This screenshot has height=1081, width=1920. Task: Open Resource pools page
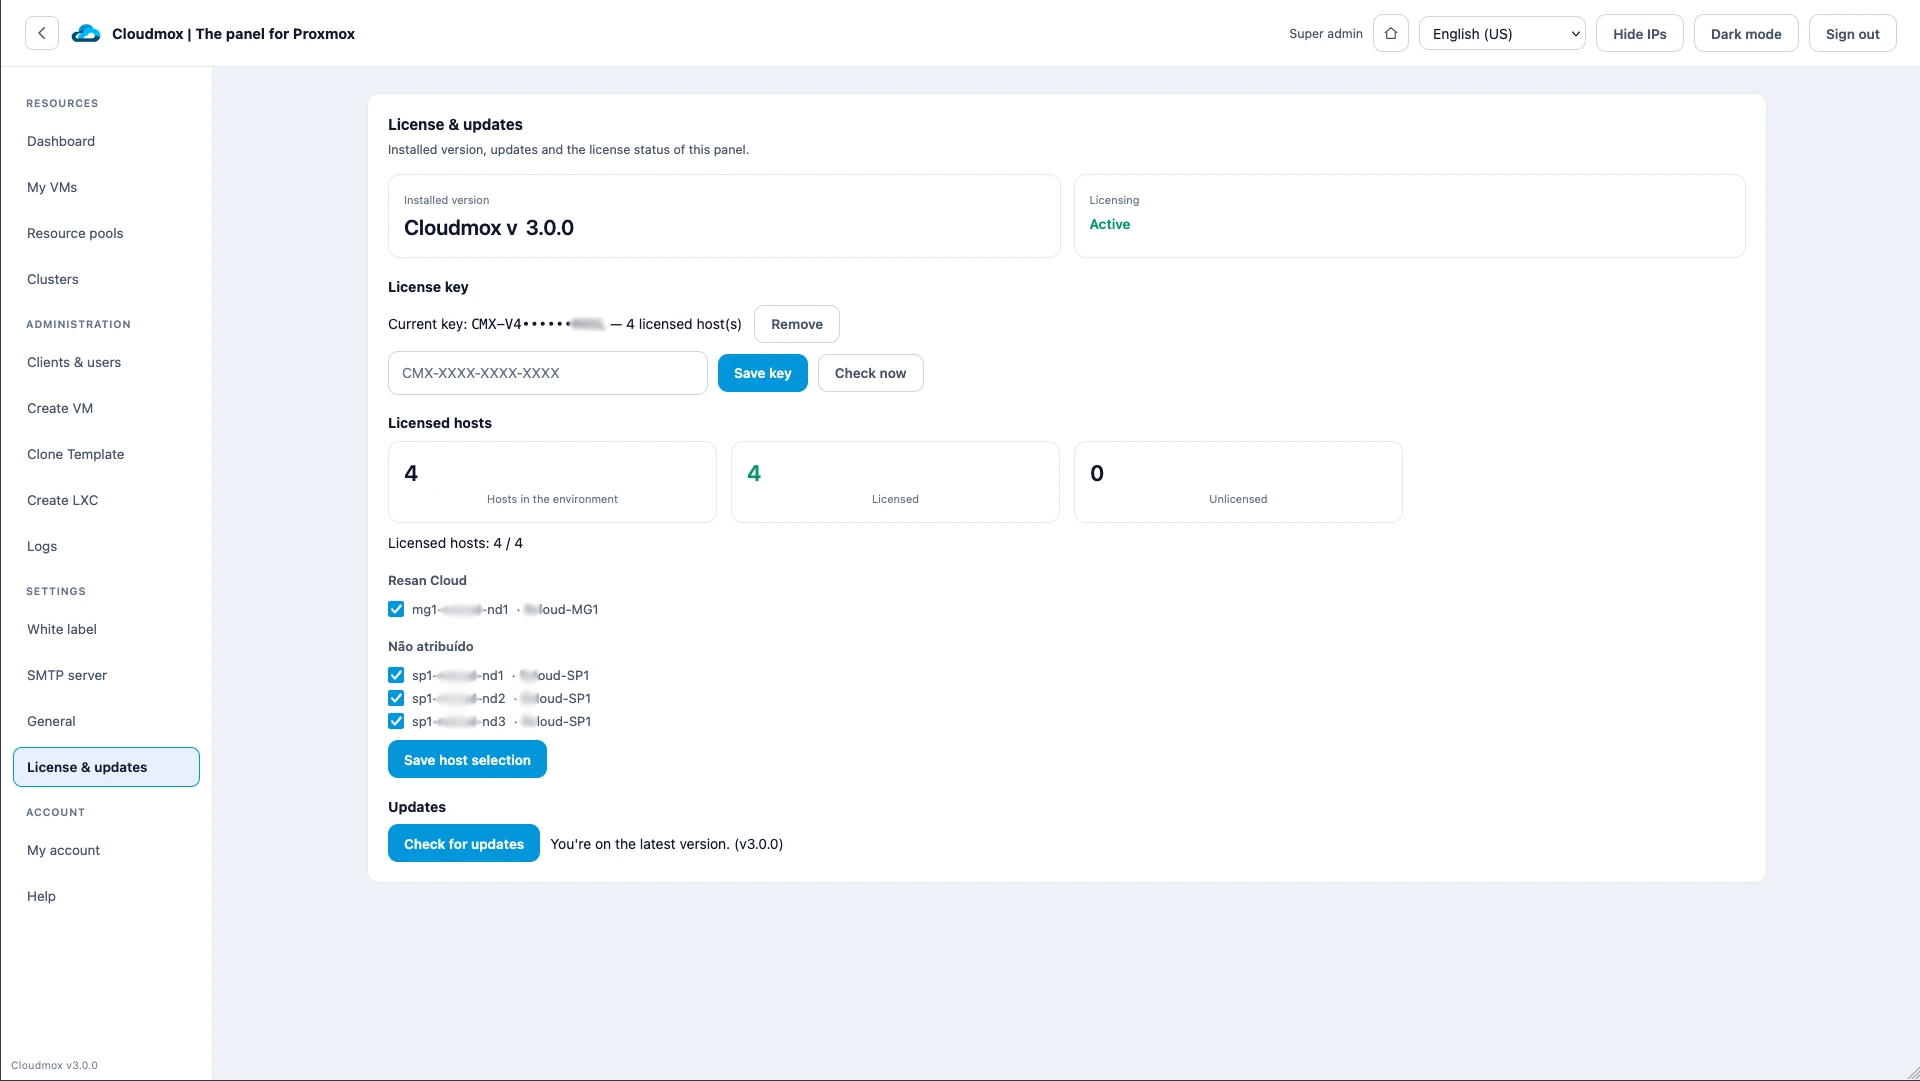pyautogui.click(x=106, y=233)
